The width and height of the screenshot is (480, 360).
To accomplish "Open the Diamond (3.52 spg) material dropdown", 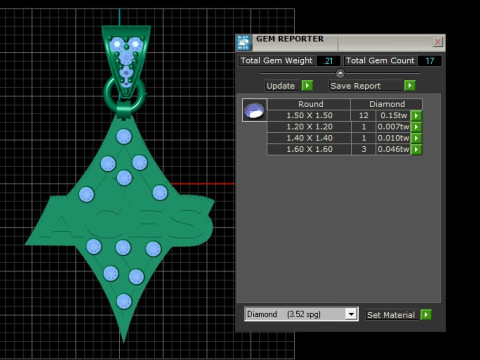I will [x=351, y=314].
